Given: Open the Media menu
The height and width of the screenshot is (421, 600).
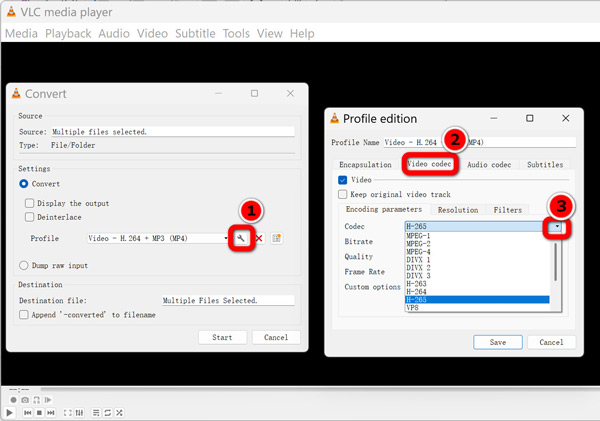Looking at the screenshot, I should pyautogui.click(x=21, y=34).
